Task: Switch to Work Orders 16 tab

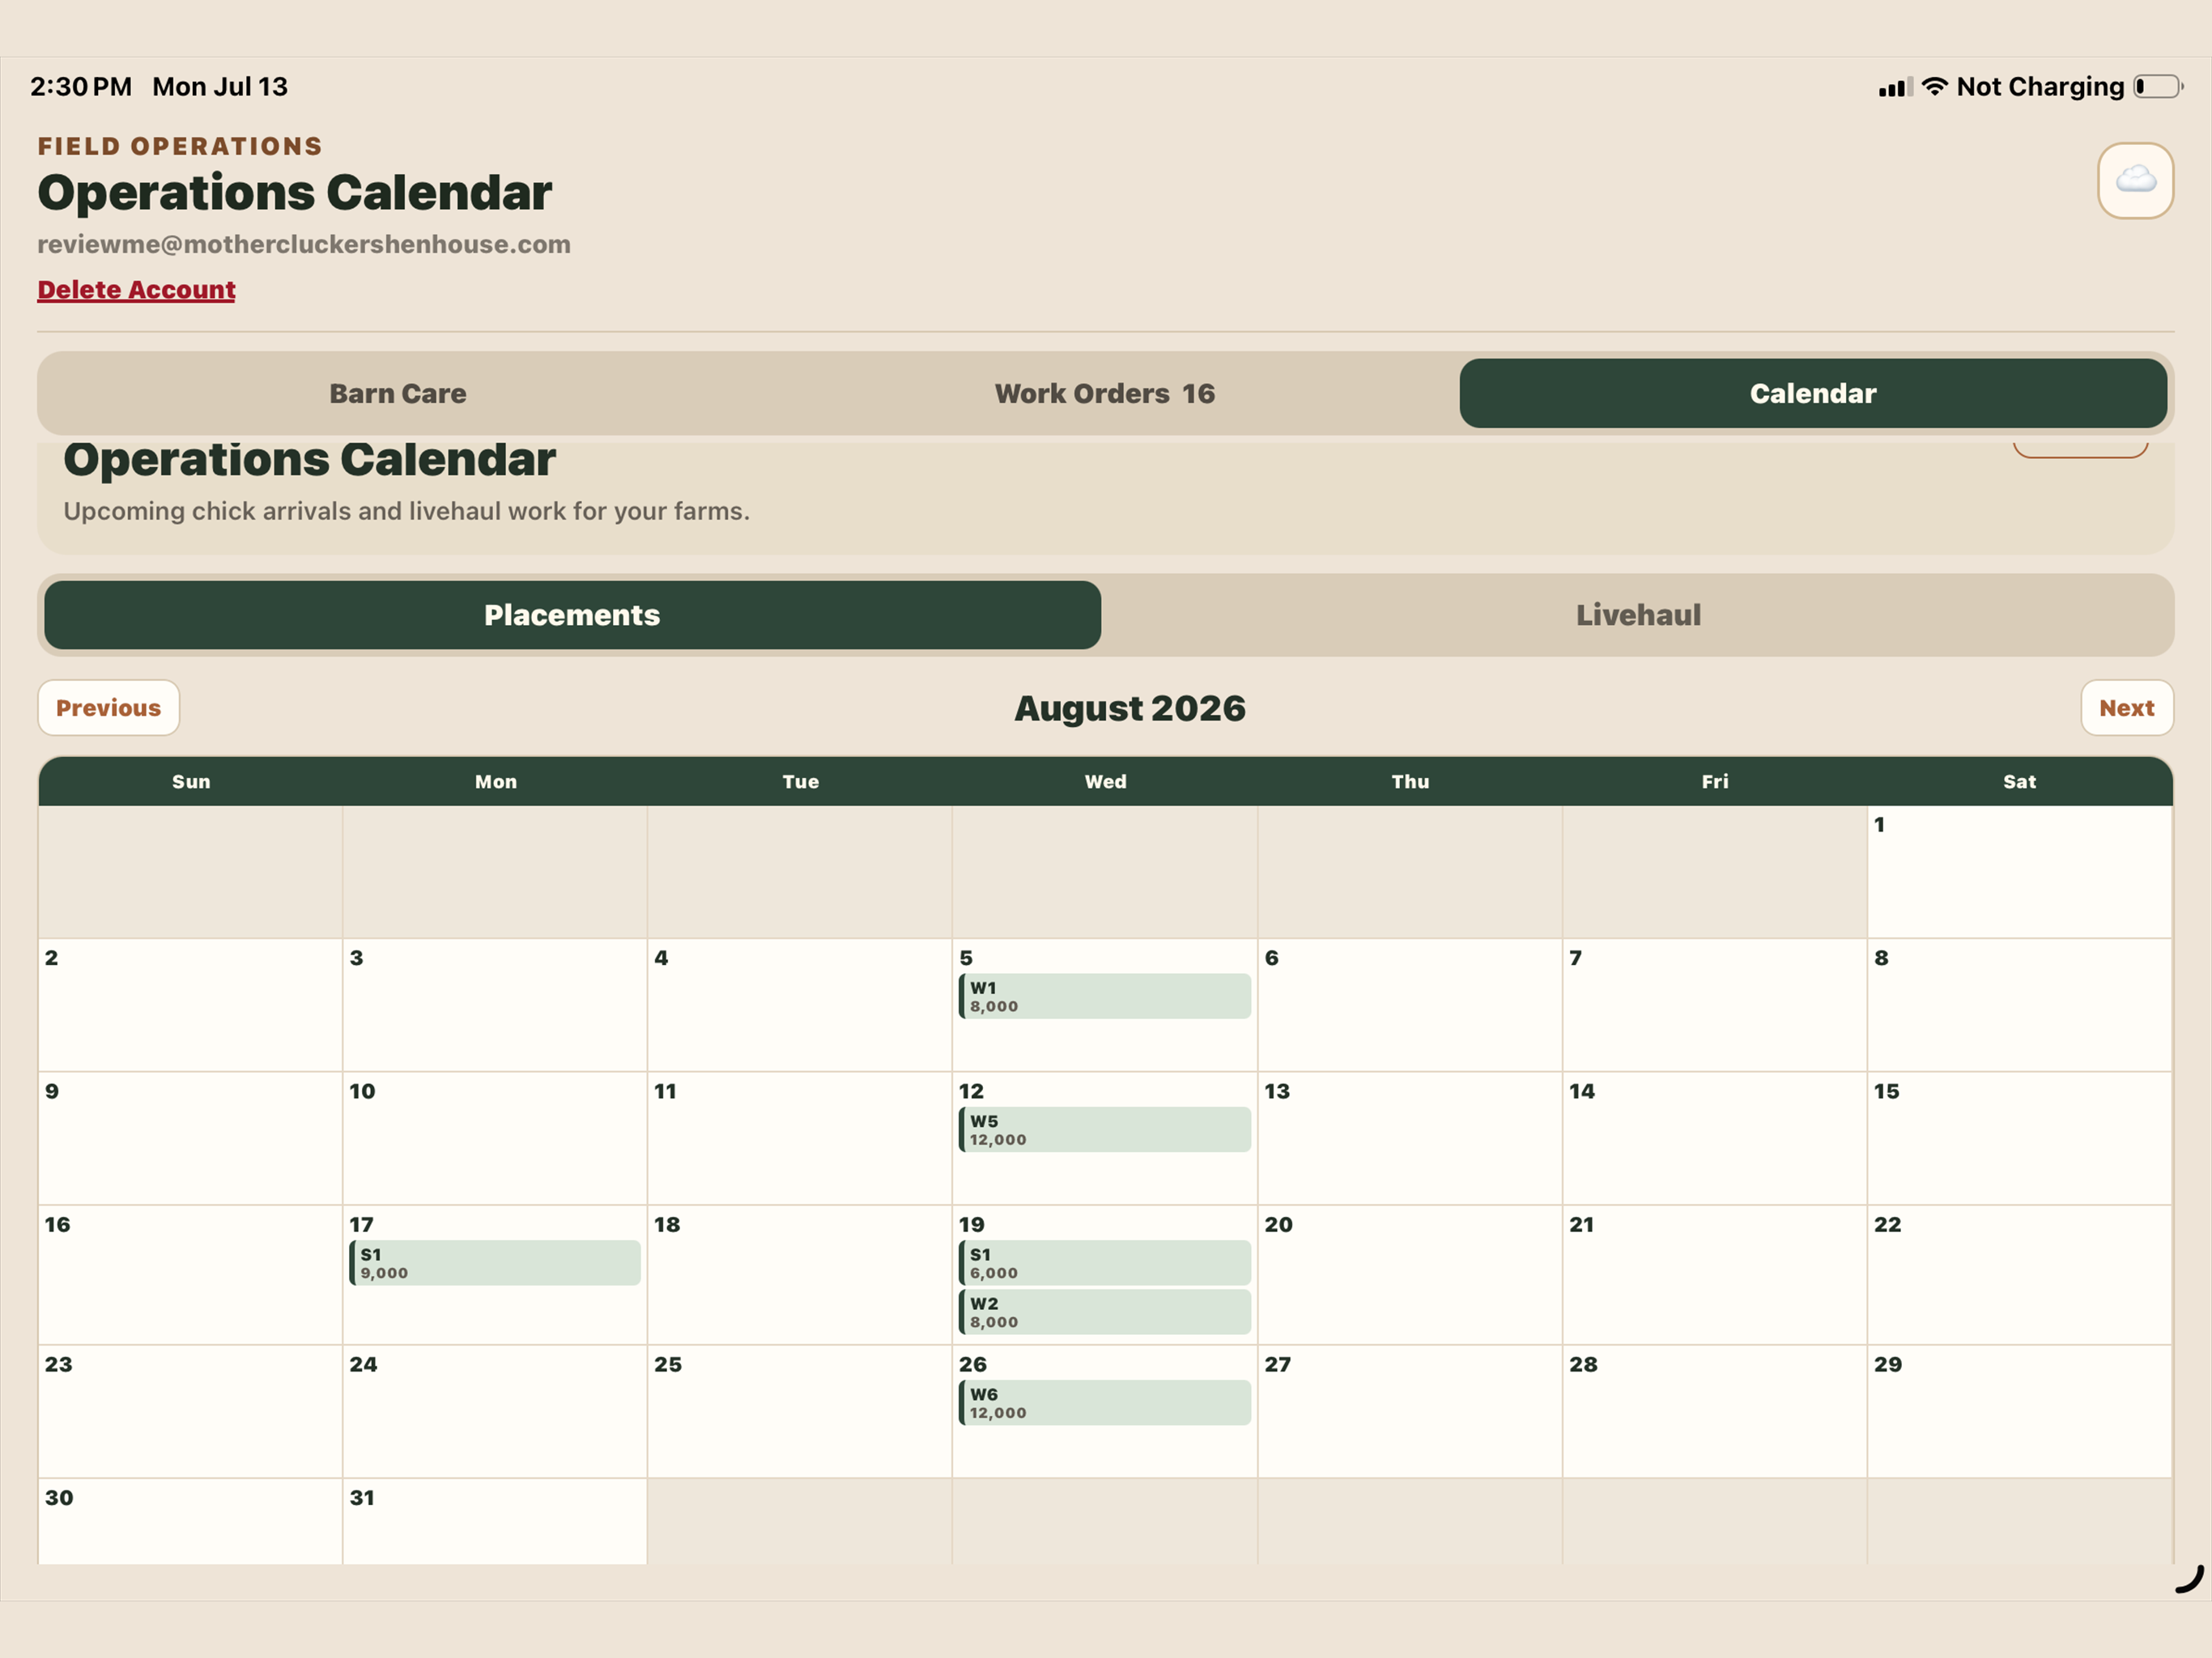Action: (x=1105, y=393)
